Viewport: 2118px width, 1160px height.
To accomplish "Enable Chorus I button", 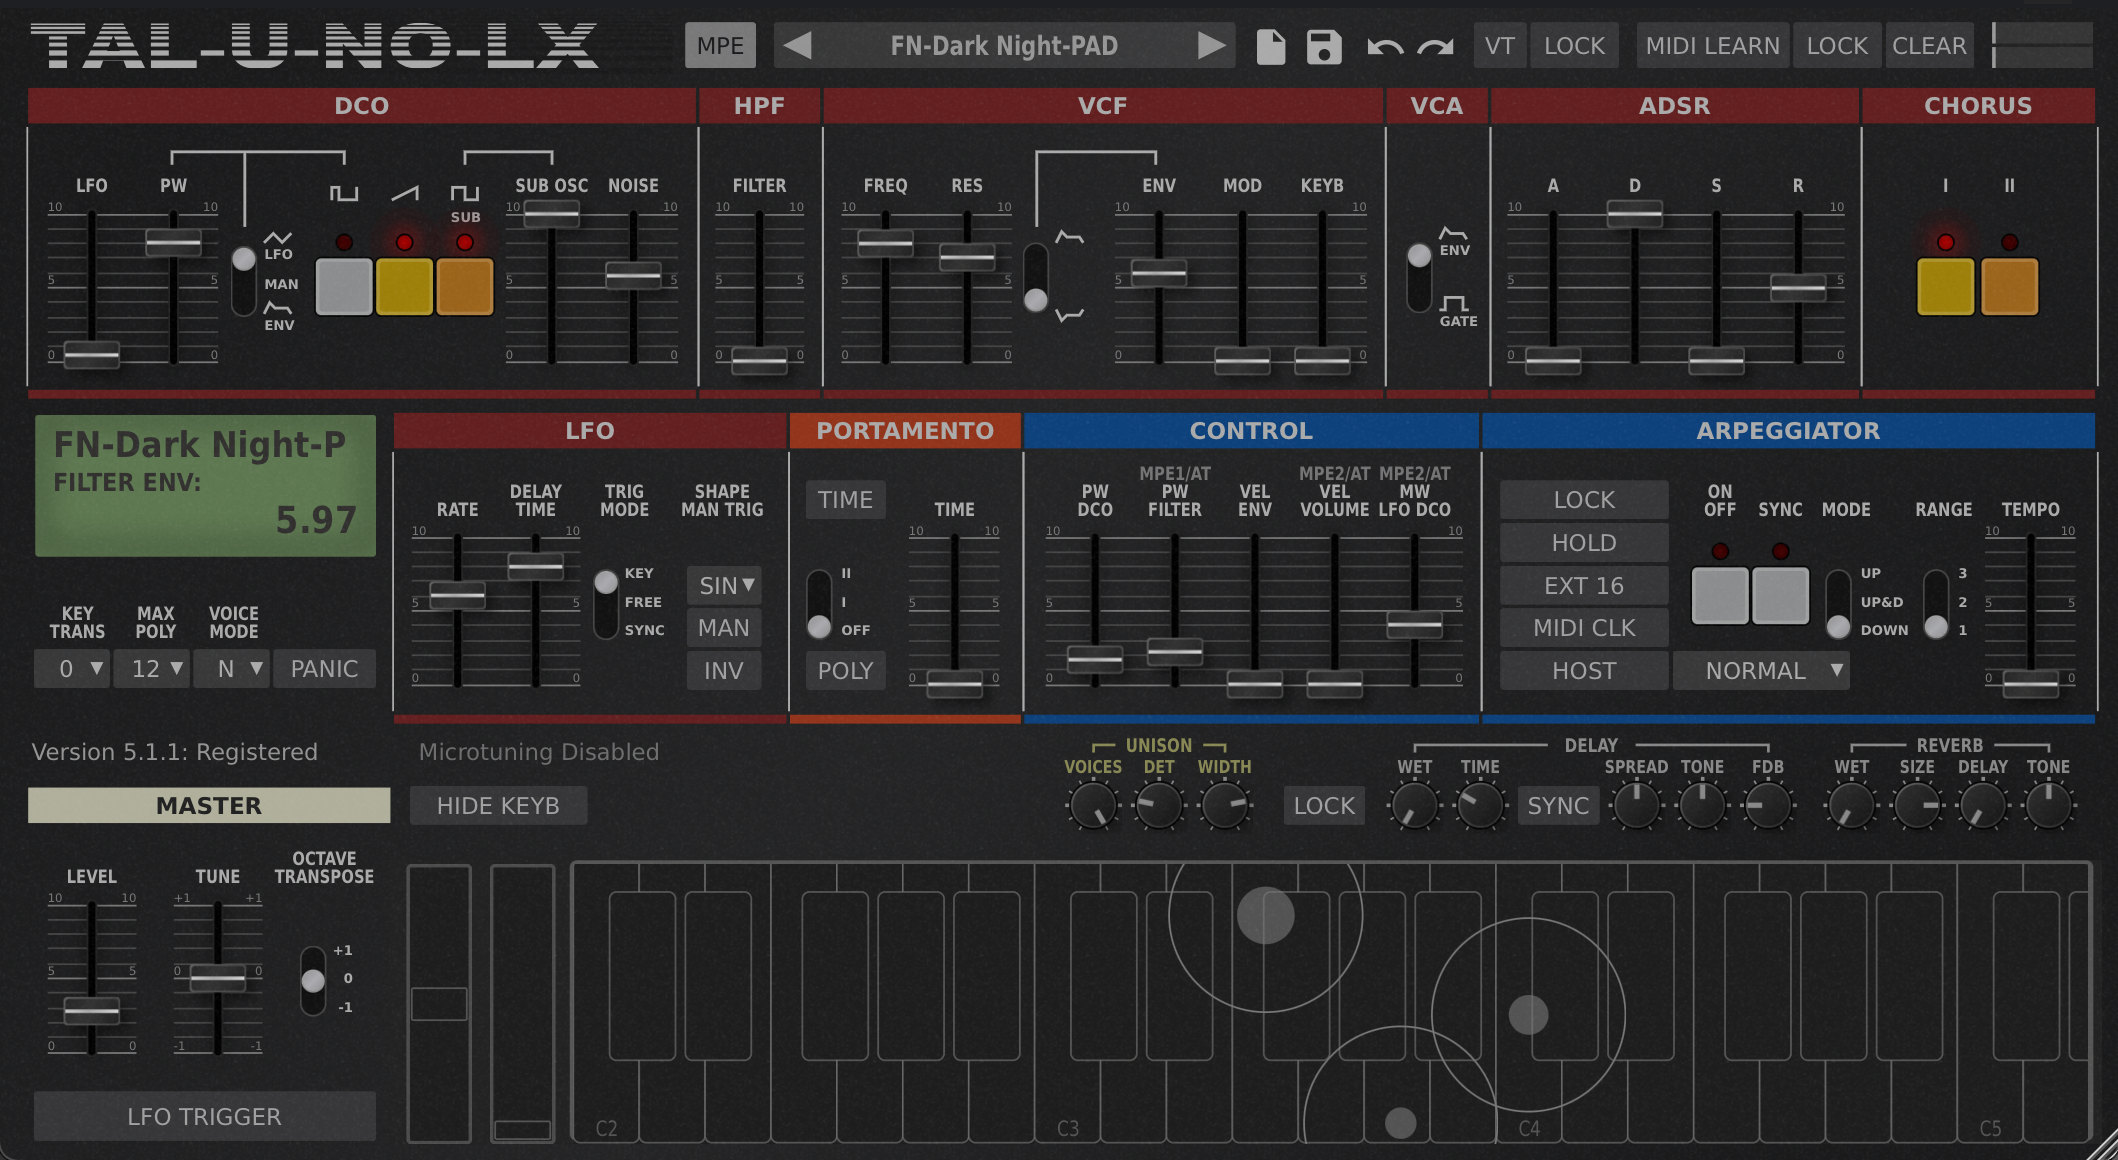I will (1945, 286).
